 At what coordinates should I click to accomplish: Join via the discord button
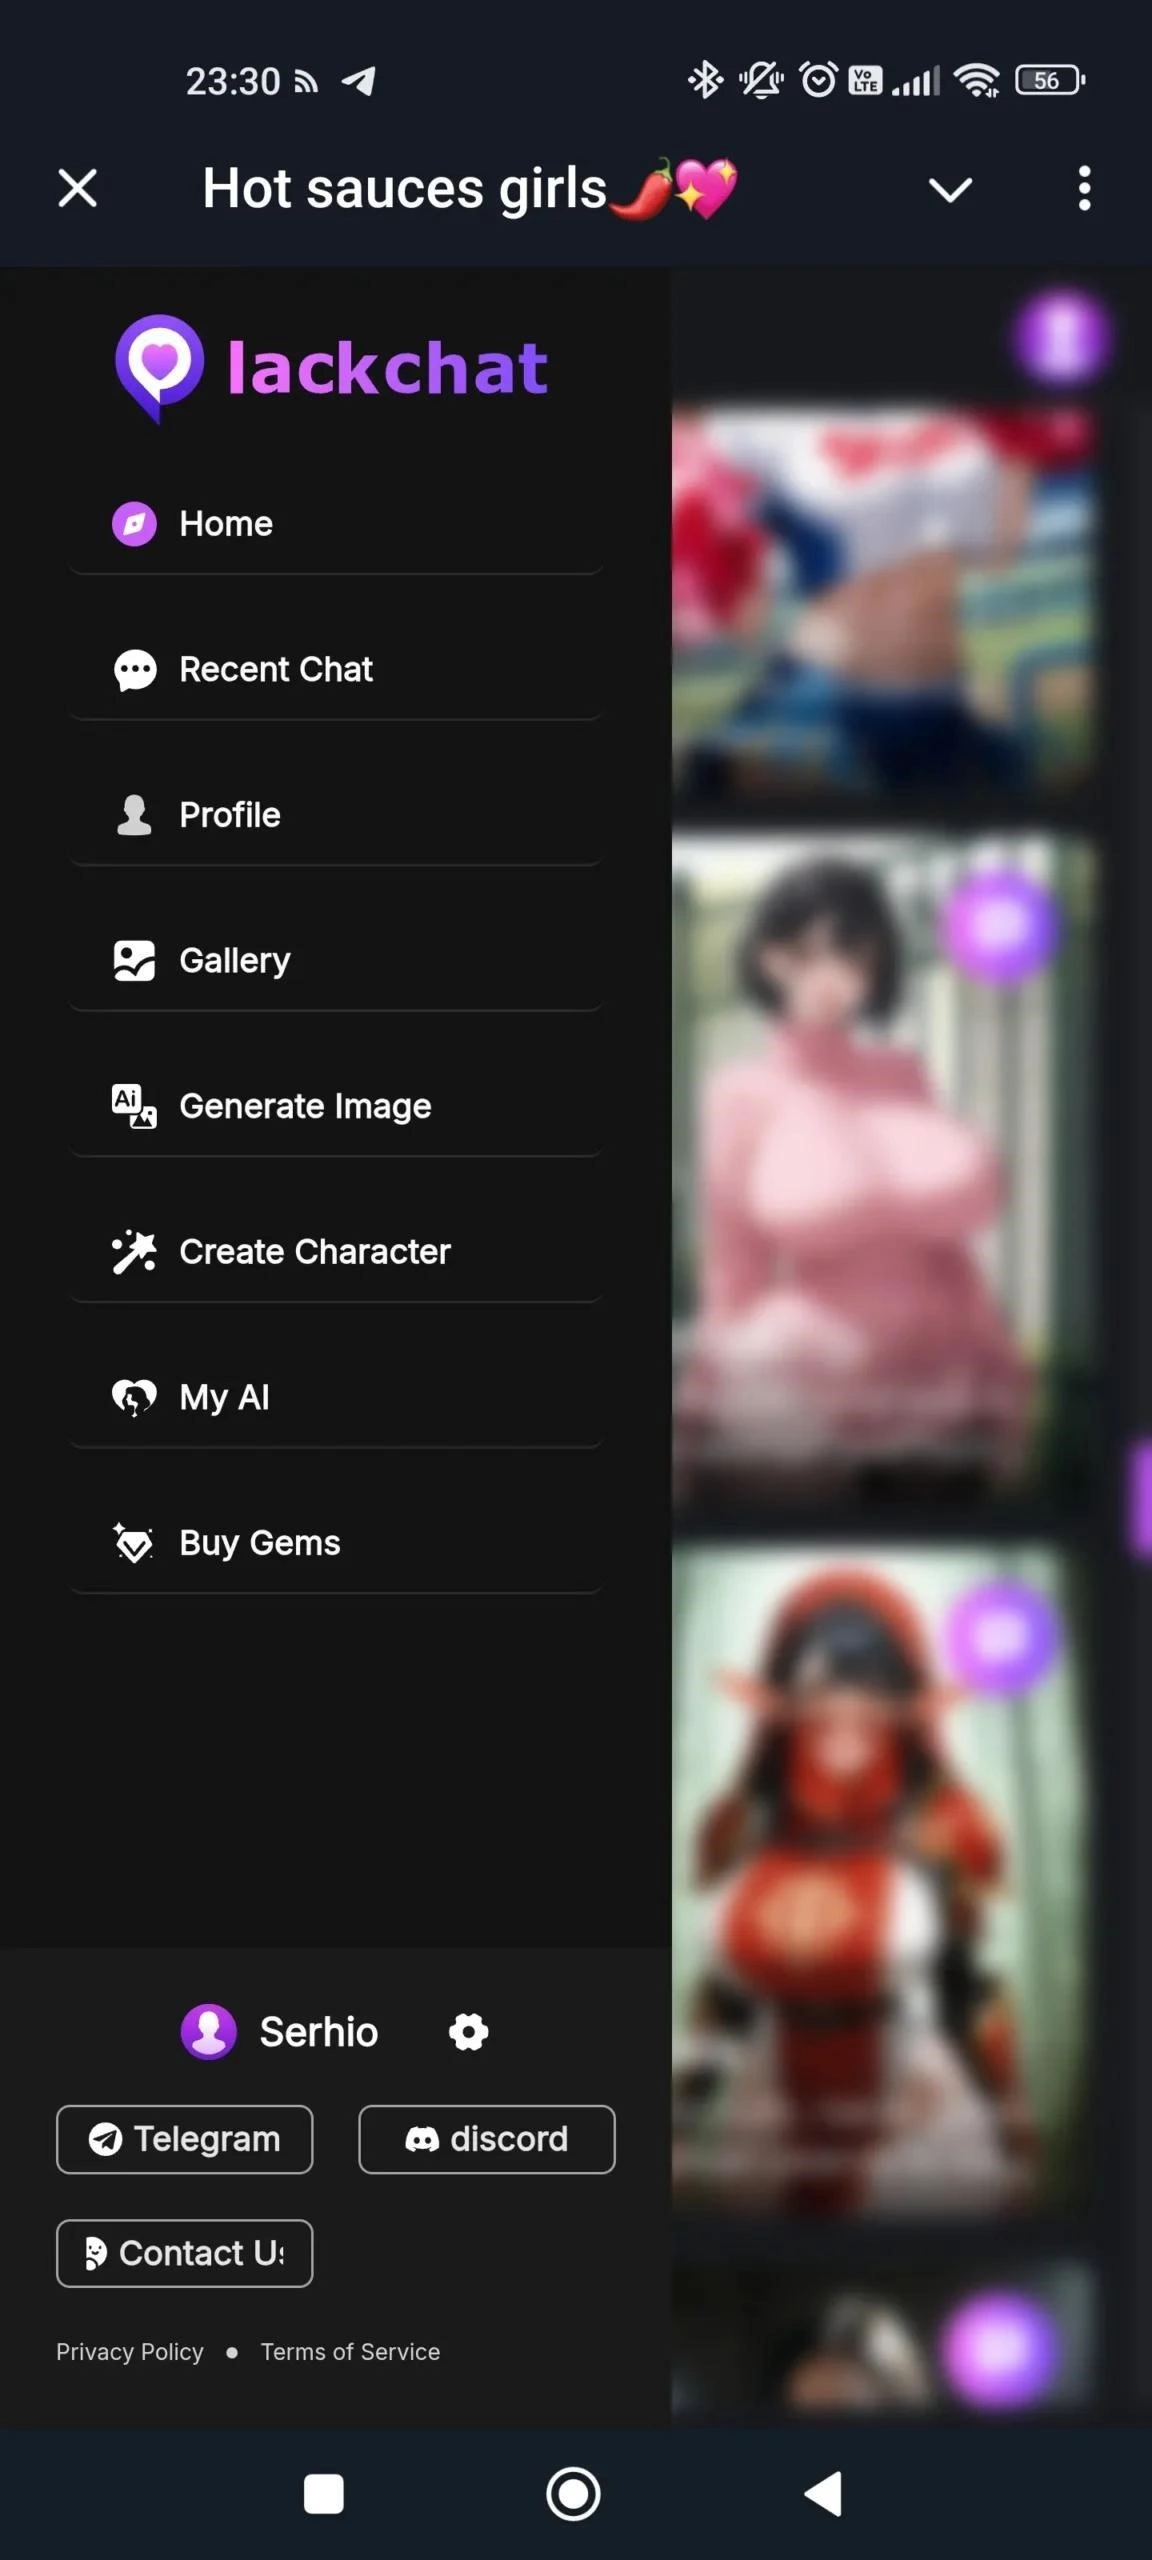click(487, 2139)
